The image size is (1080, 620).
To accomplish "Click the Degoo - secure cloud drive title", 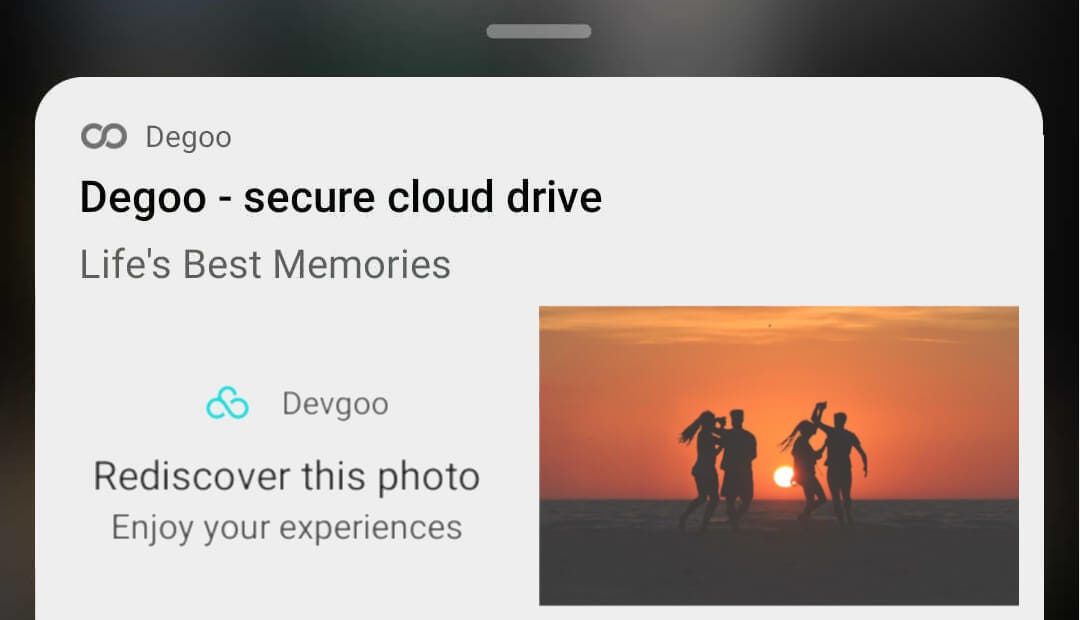I will 340,197.
